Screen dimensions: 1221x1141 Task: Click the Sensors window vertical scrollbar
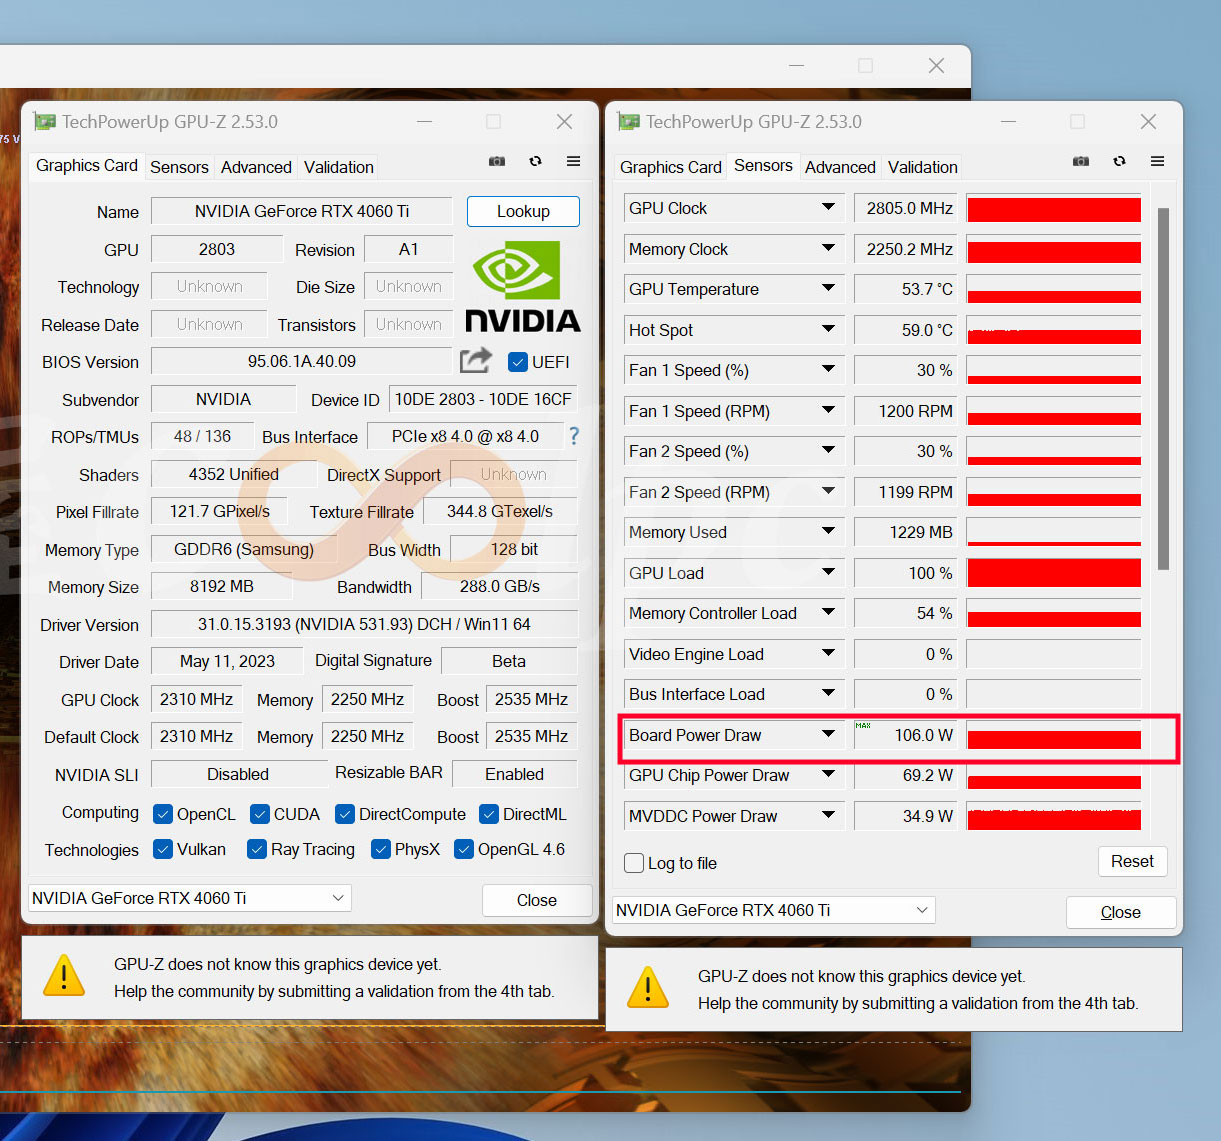click(x=1163, y=389)
